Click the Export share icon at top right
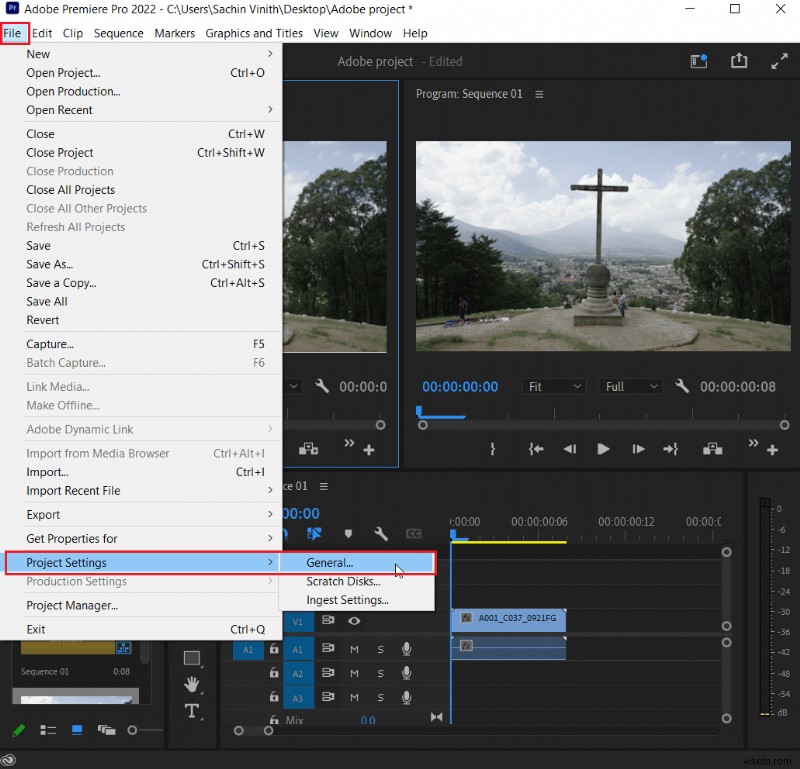Screen dimensions: 800x769 pos(739,61)
